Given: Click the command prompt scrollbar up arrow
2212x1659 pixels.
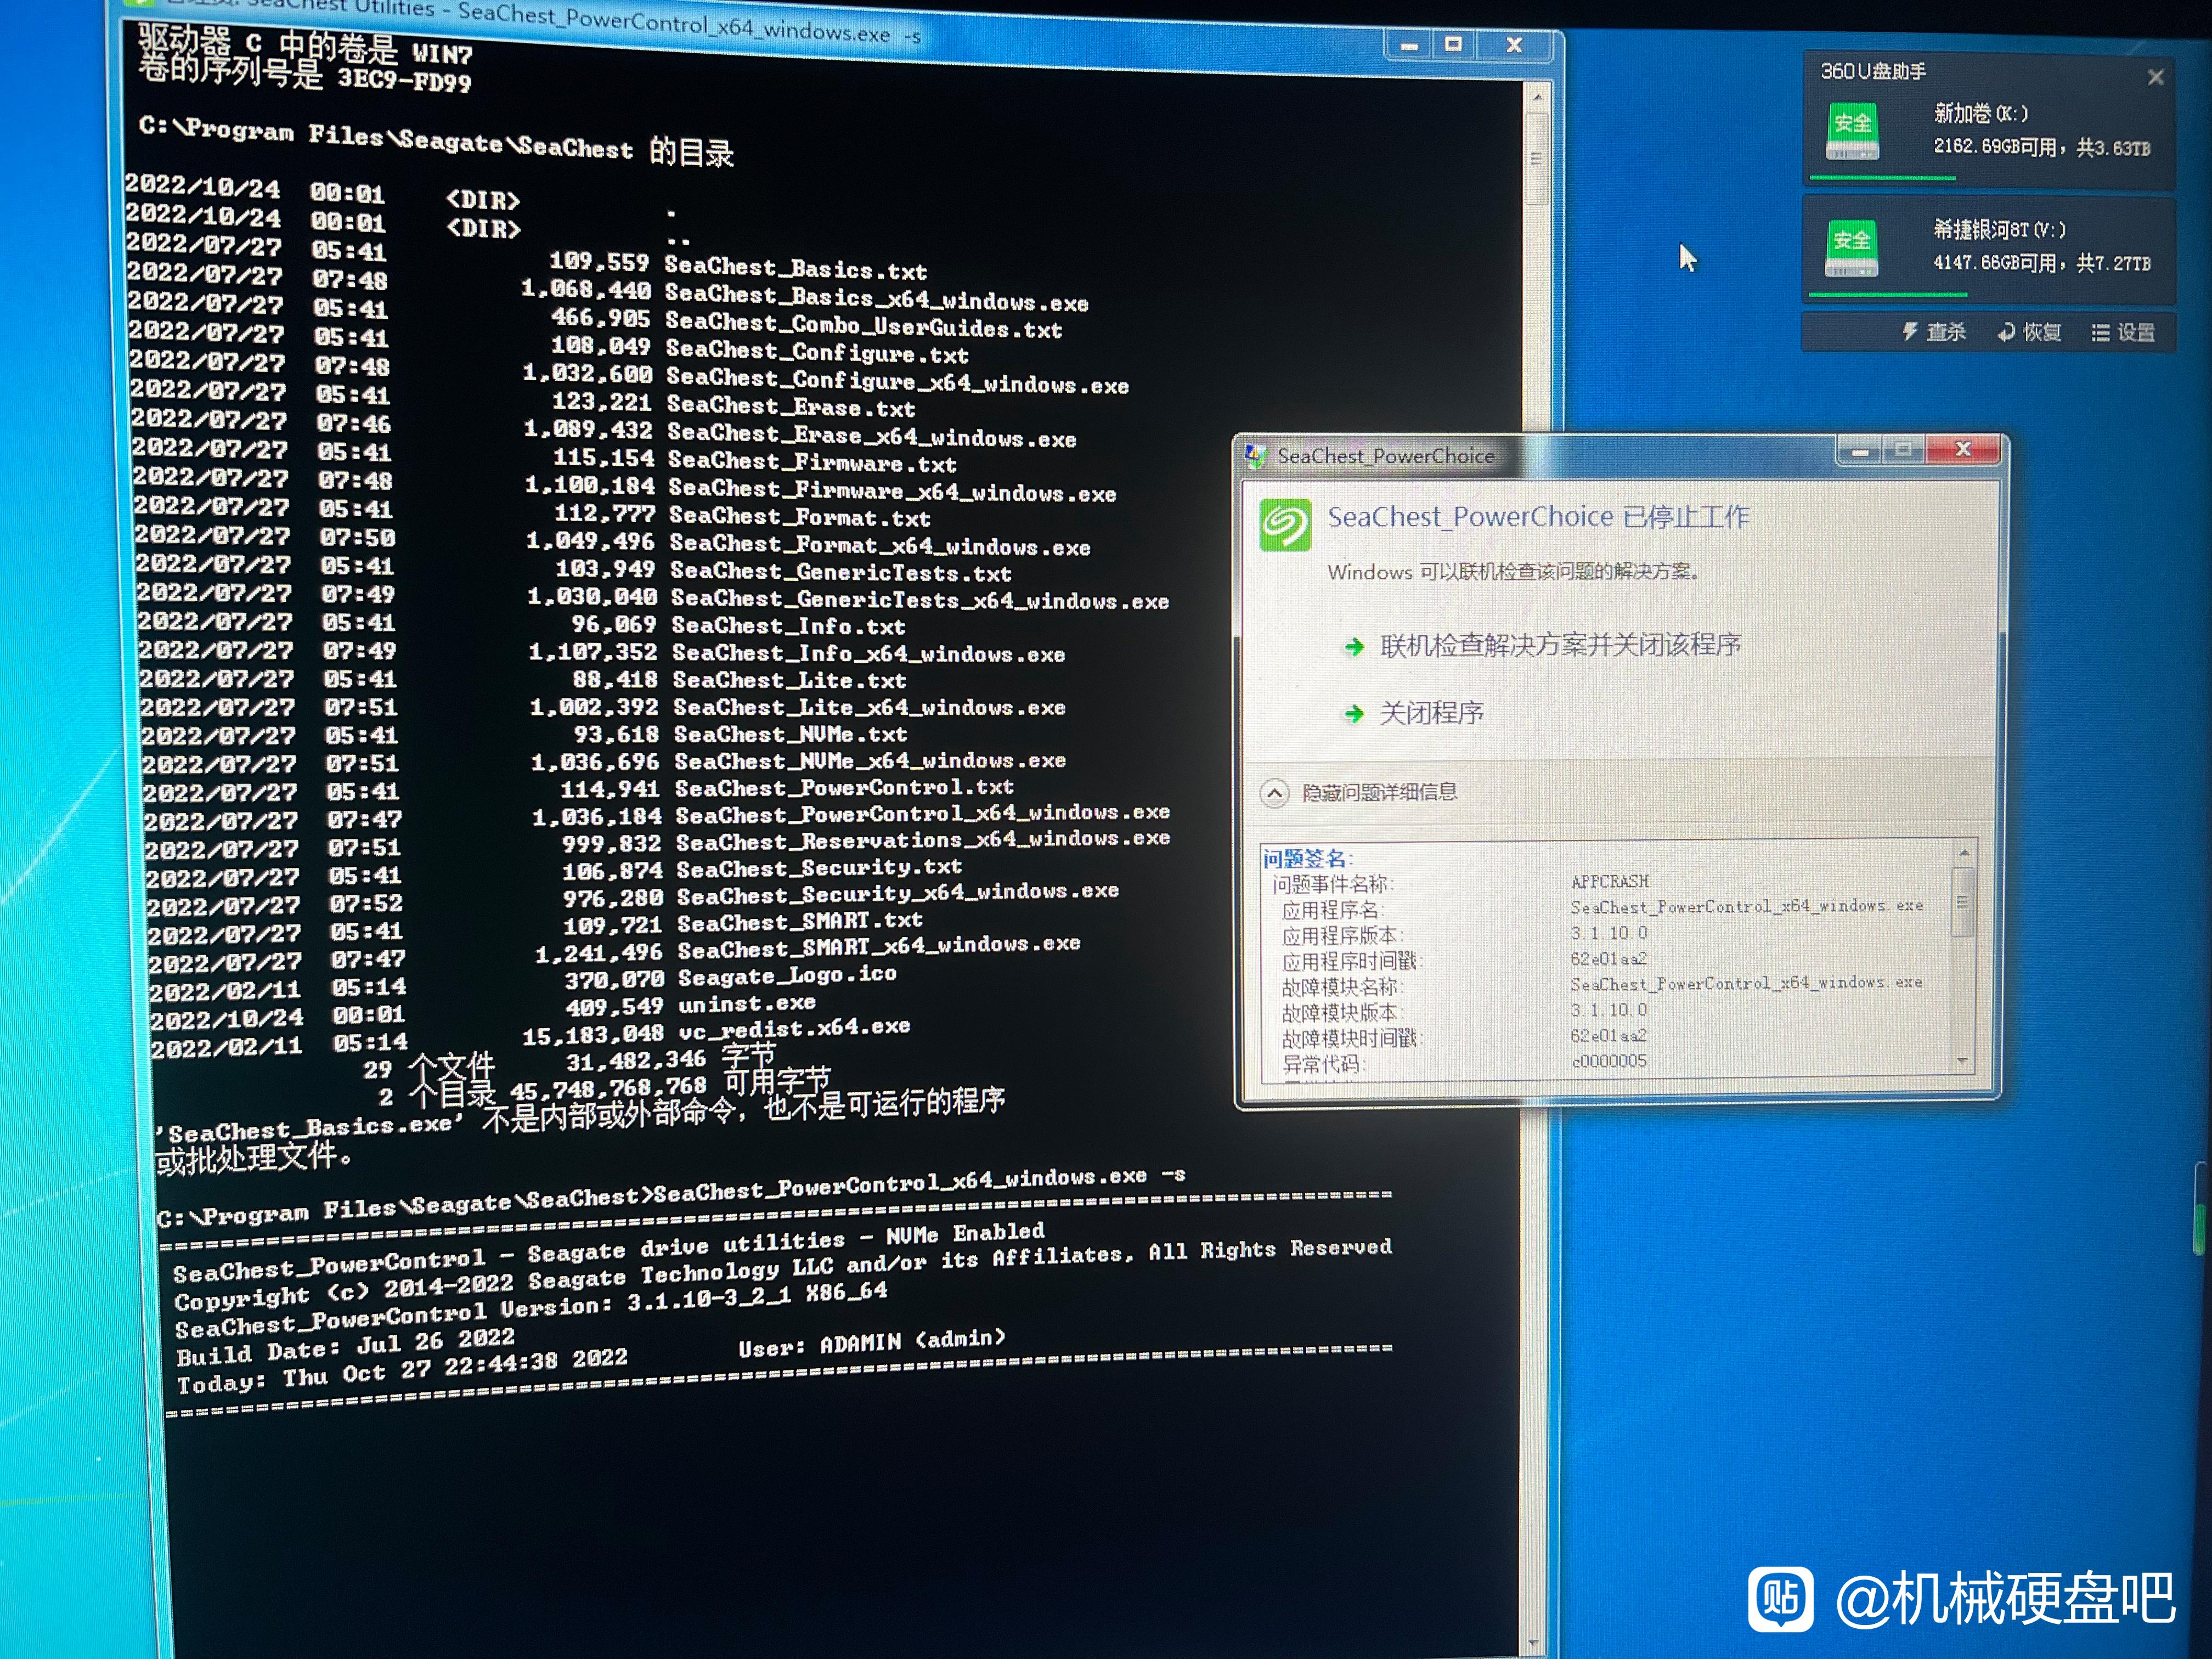Looking at the screenshot, I should [x=1537, y=97].
